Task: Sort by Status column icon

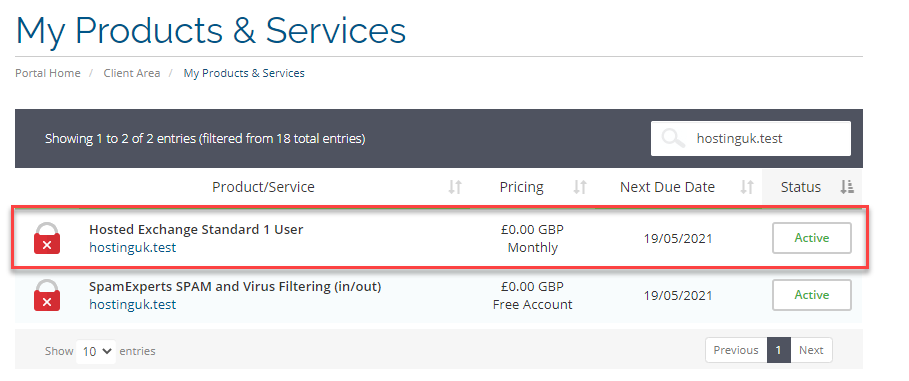Action: click(x=847, y=187)
